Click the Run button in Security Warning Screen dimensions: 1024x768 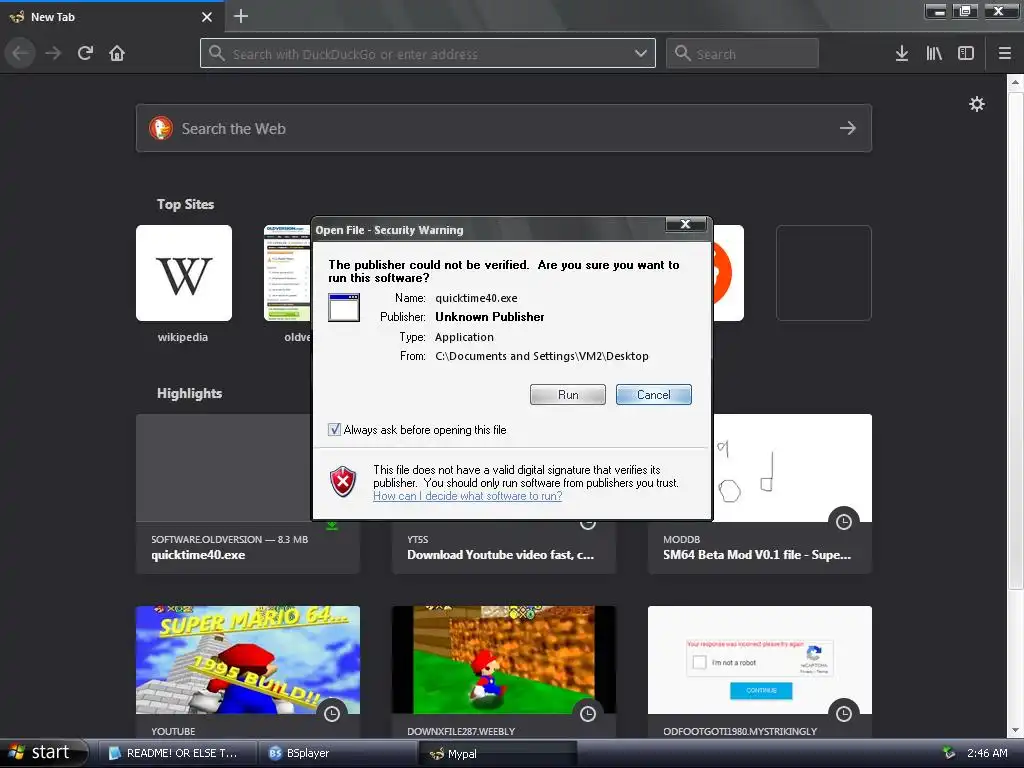click(x=568, y=394)
